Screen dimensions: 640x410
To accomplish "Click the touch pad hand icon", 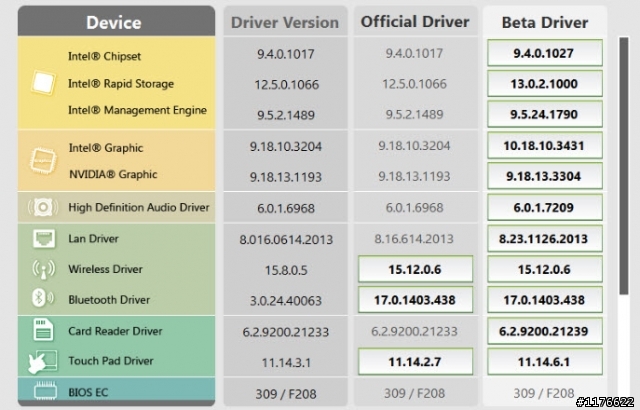I will tap(42, 361).
